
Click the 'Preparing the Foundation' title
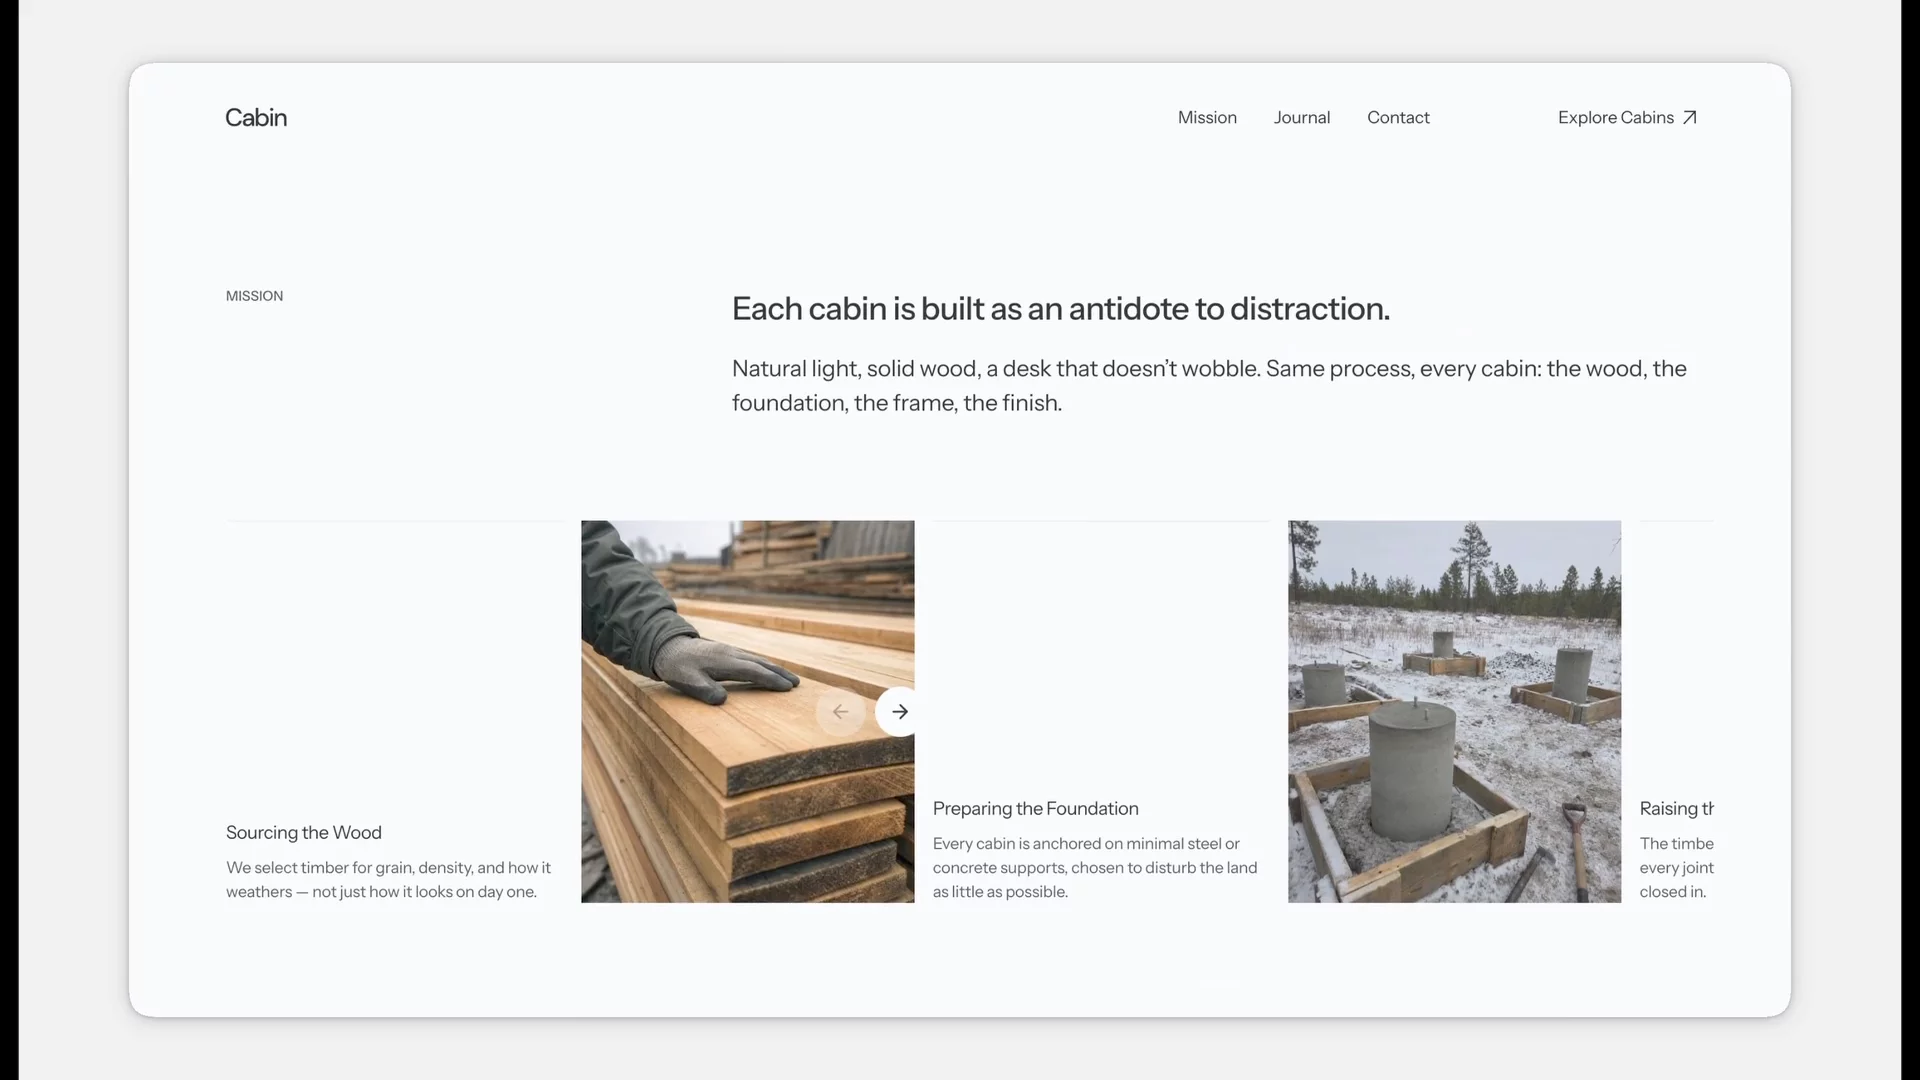[x=1035, y=809]
